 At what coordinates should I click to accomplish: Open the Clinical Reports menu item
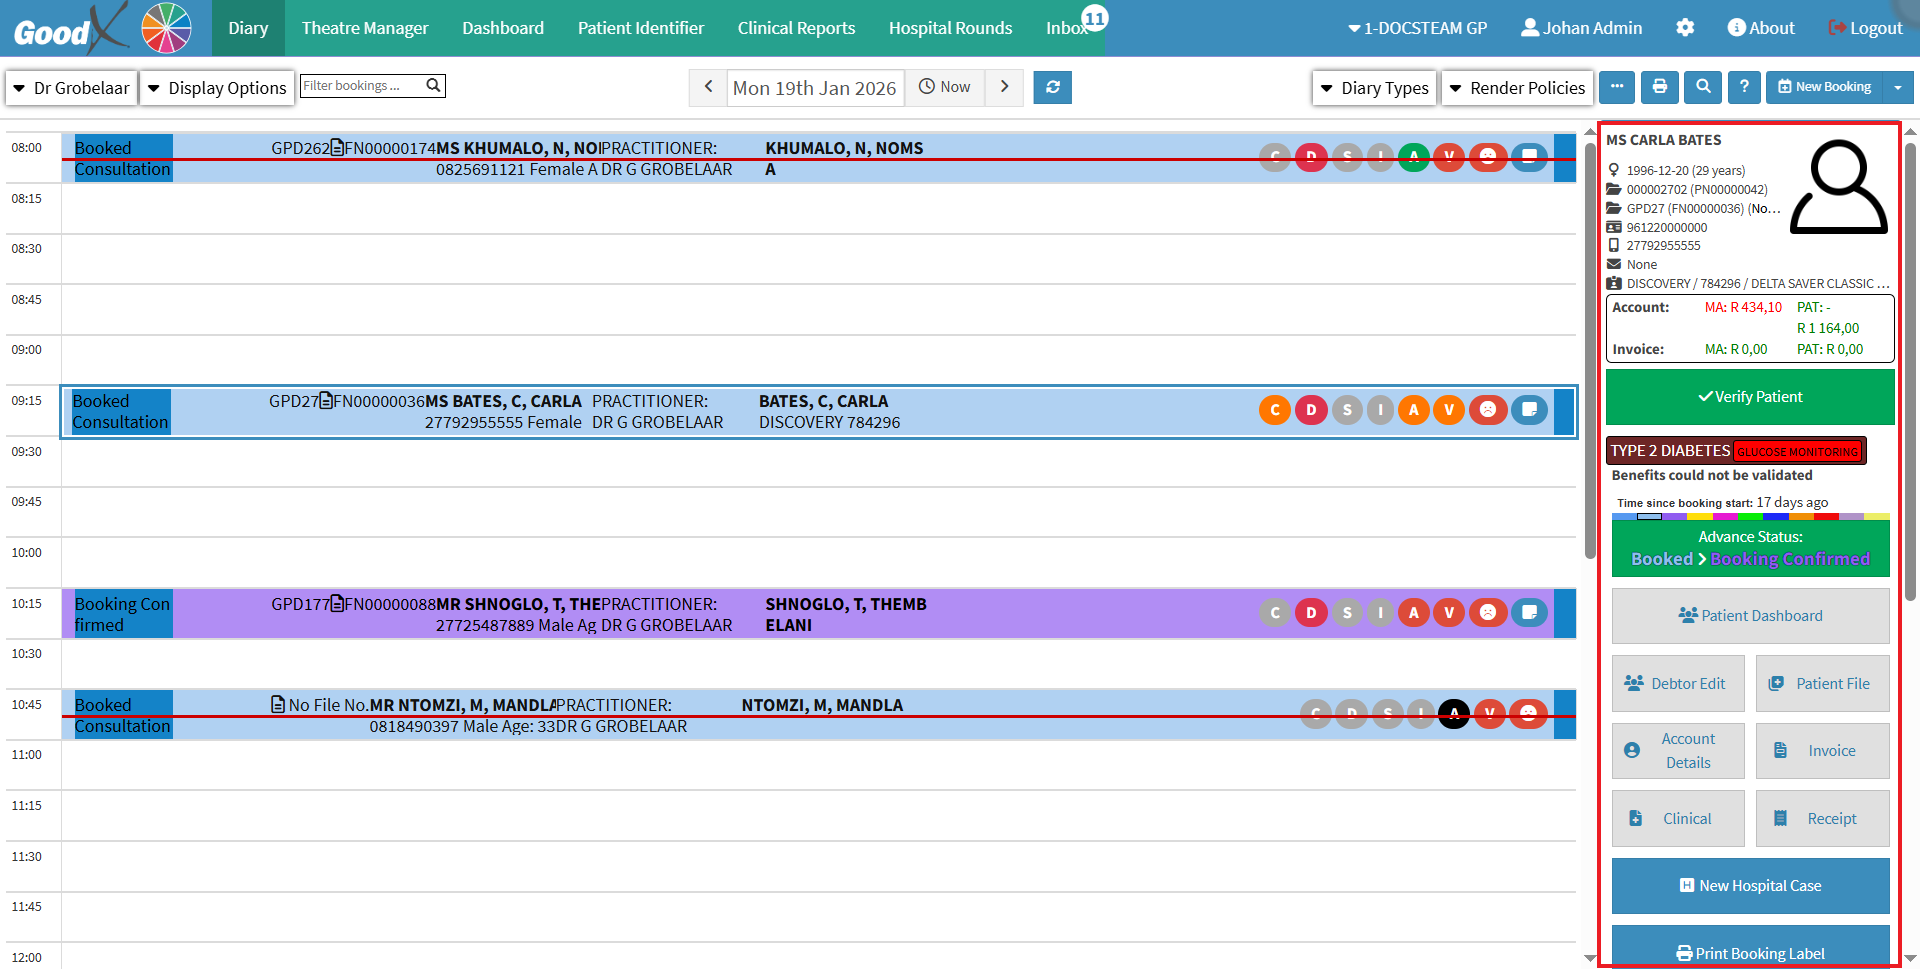pyautogui.click(x=796, y=28)
